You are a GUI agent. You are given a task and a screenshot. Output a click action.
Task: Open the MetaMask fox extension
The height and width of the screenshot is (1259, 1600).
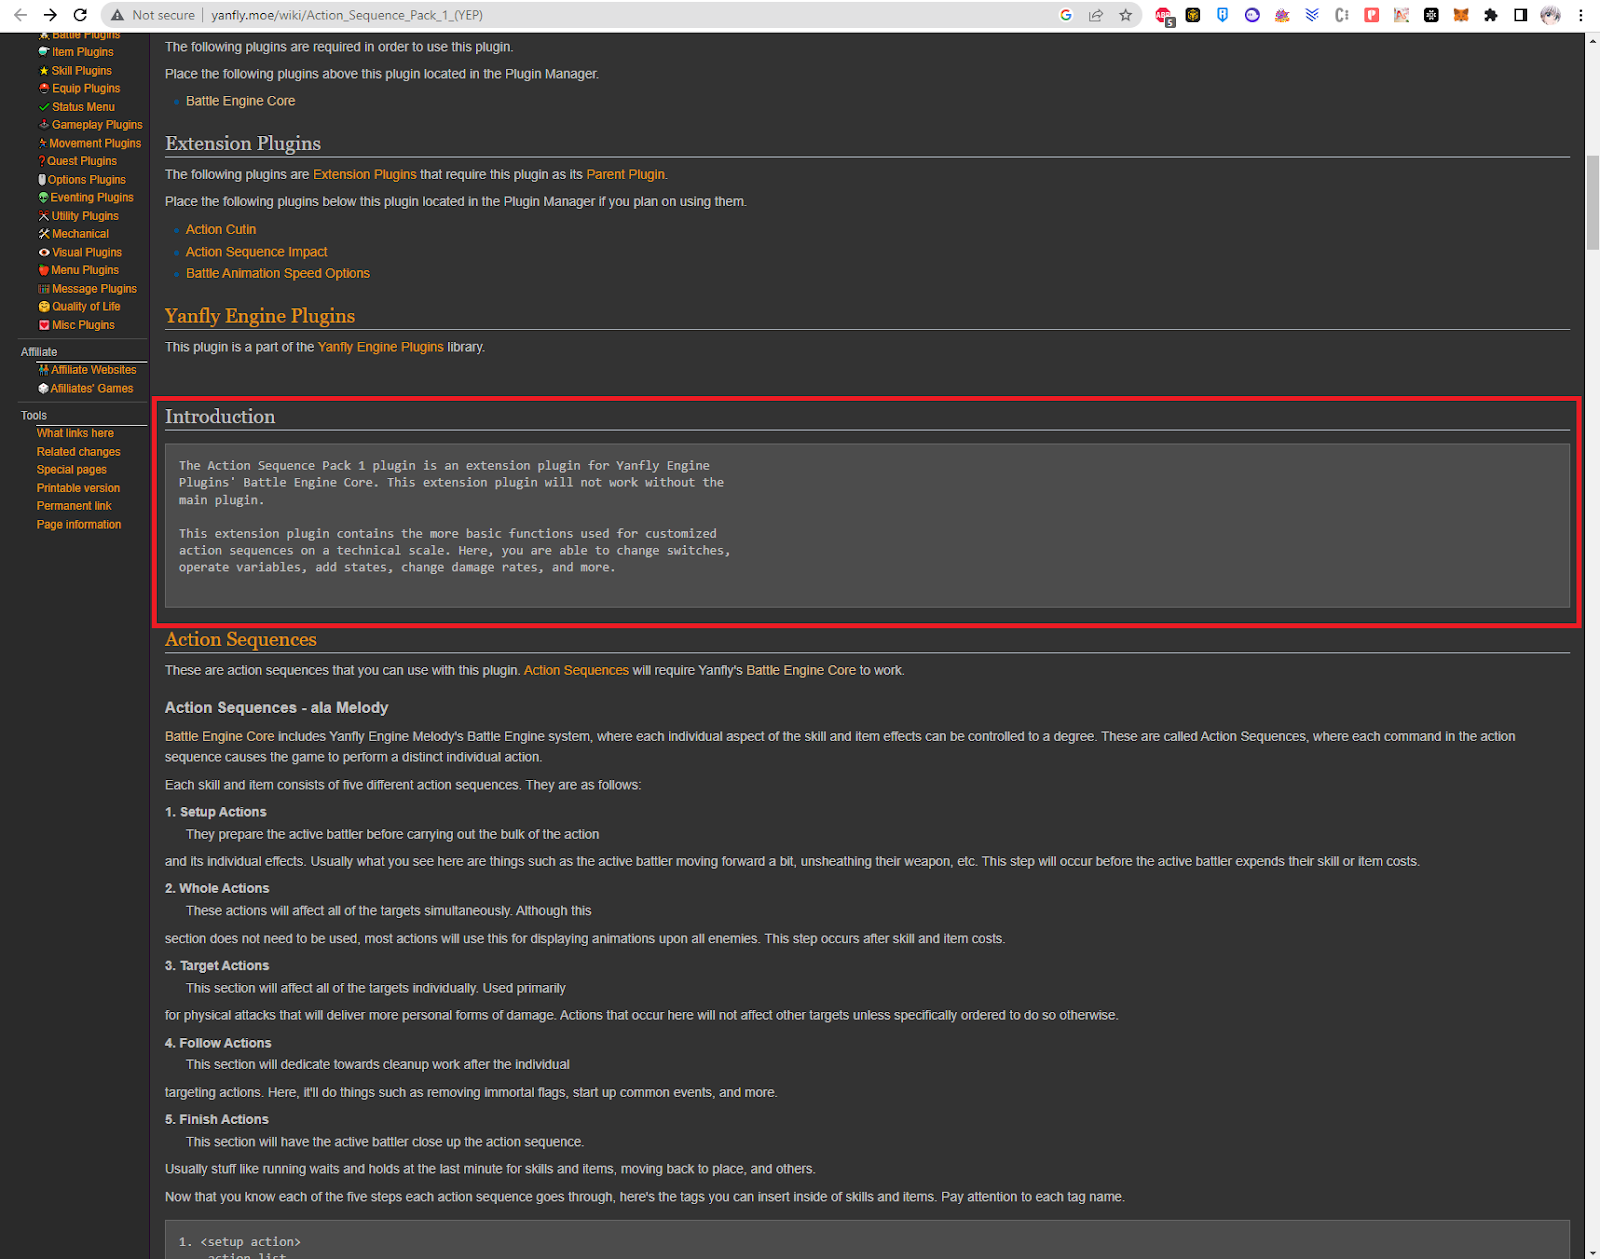(x=1461, y=15)
